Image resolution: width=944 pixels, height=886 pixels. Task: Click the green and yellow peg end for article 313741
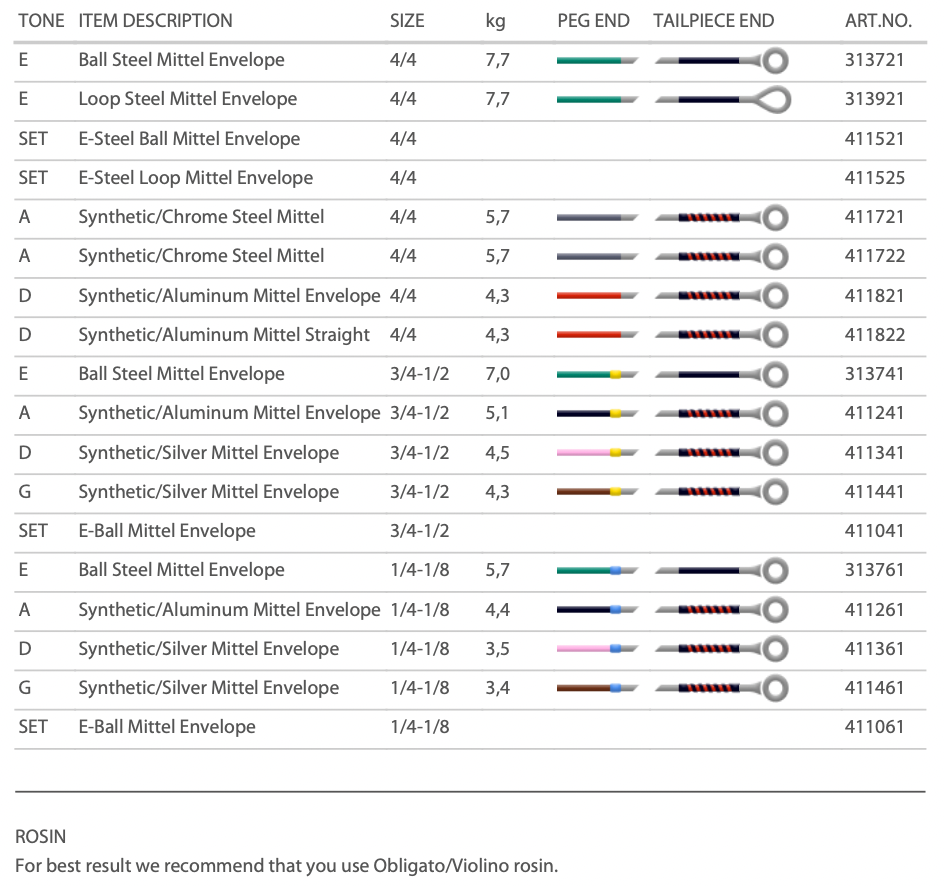[x=597, y=374]
